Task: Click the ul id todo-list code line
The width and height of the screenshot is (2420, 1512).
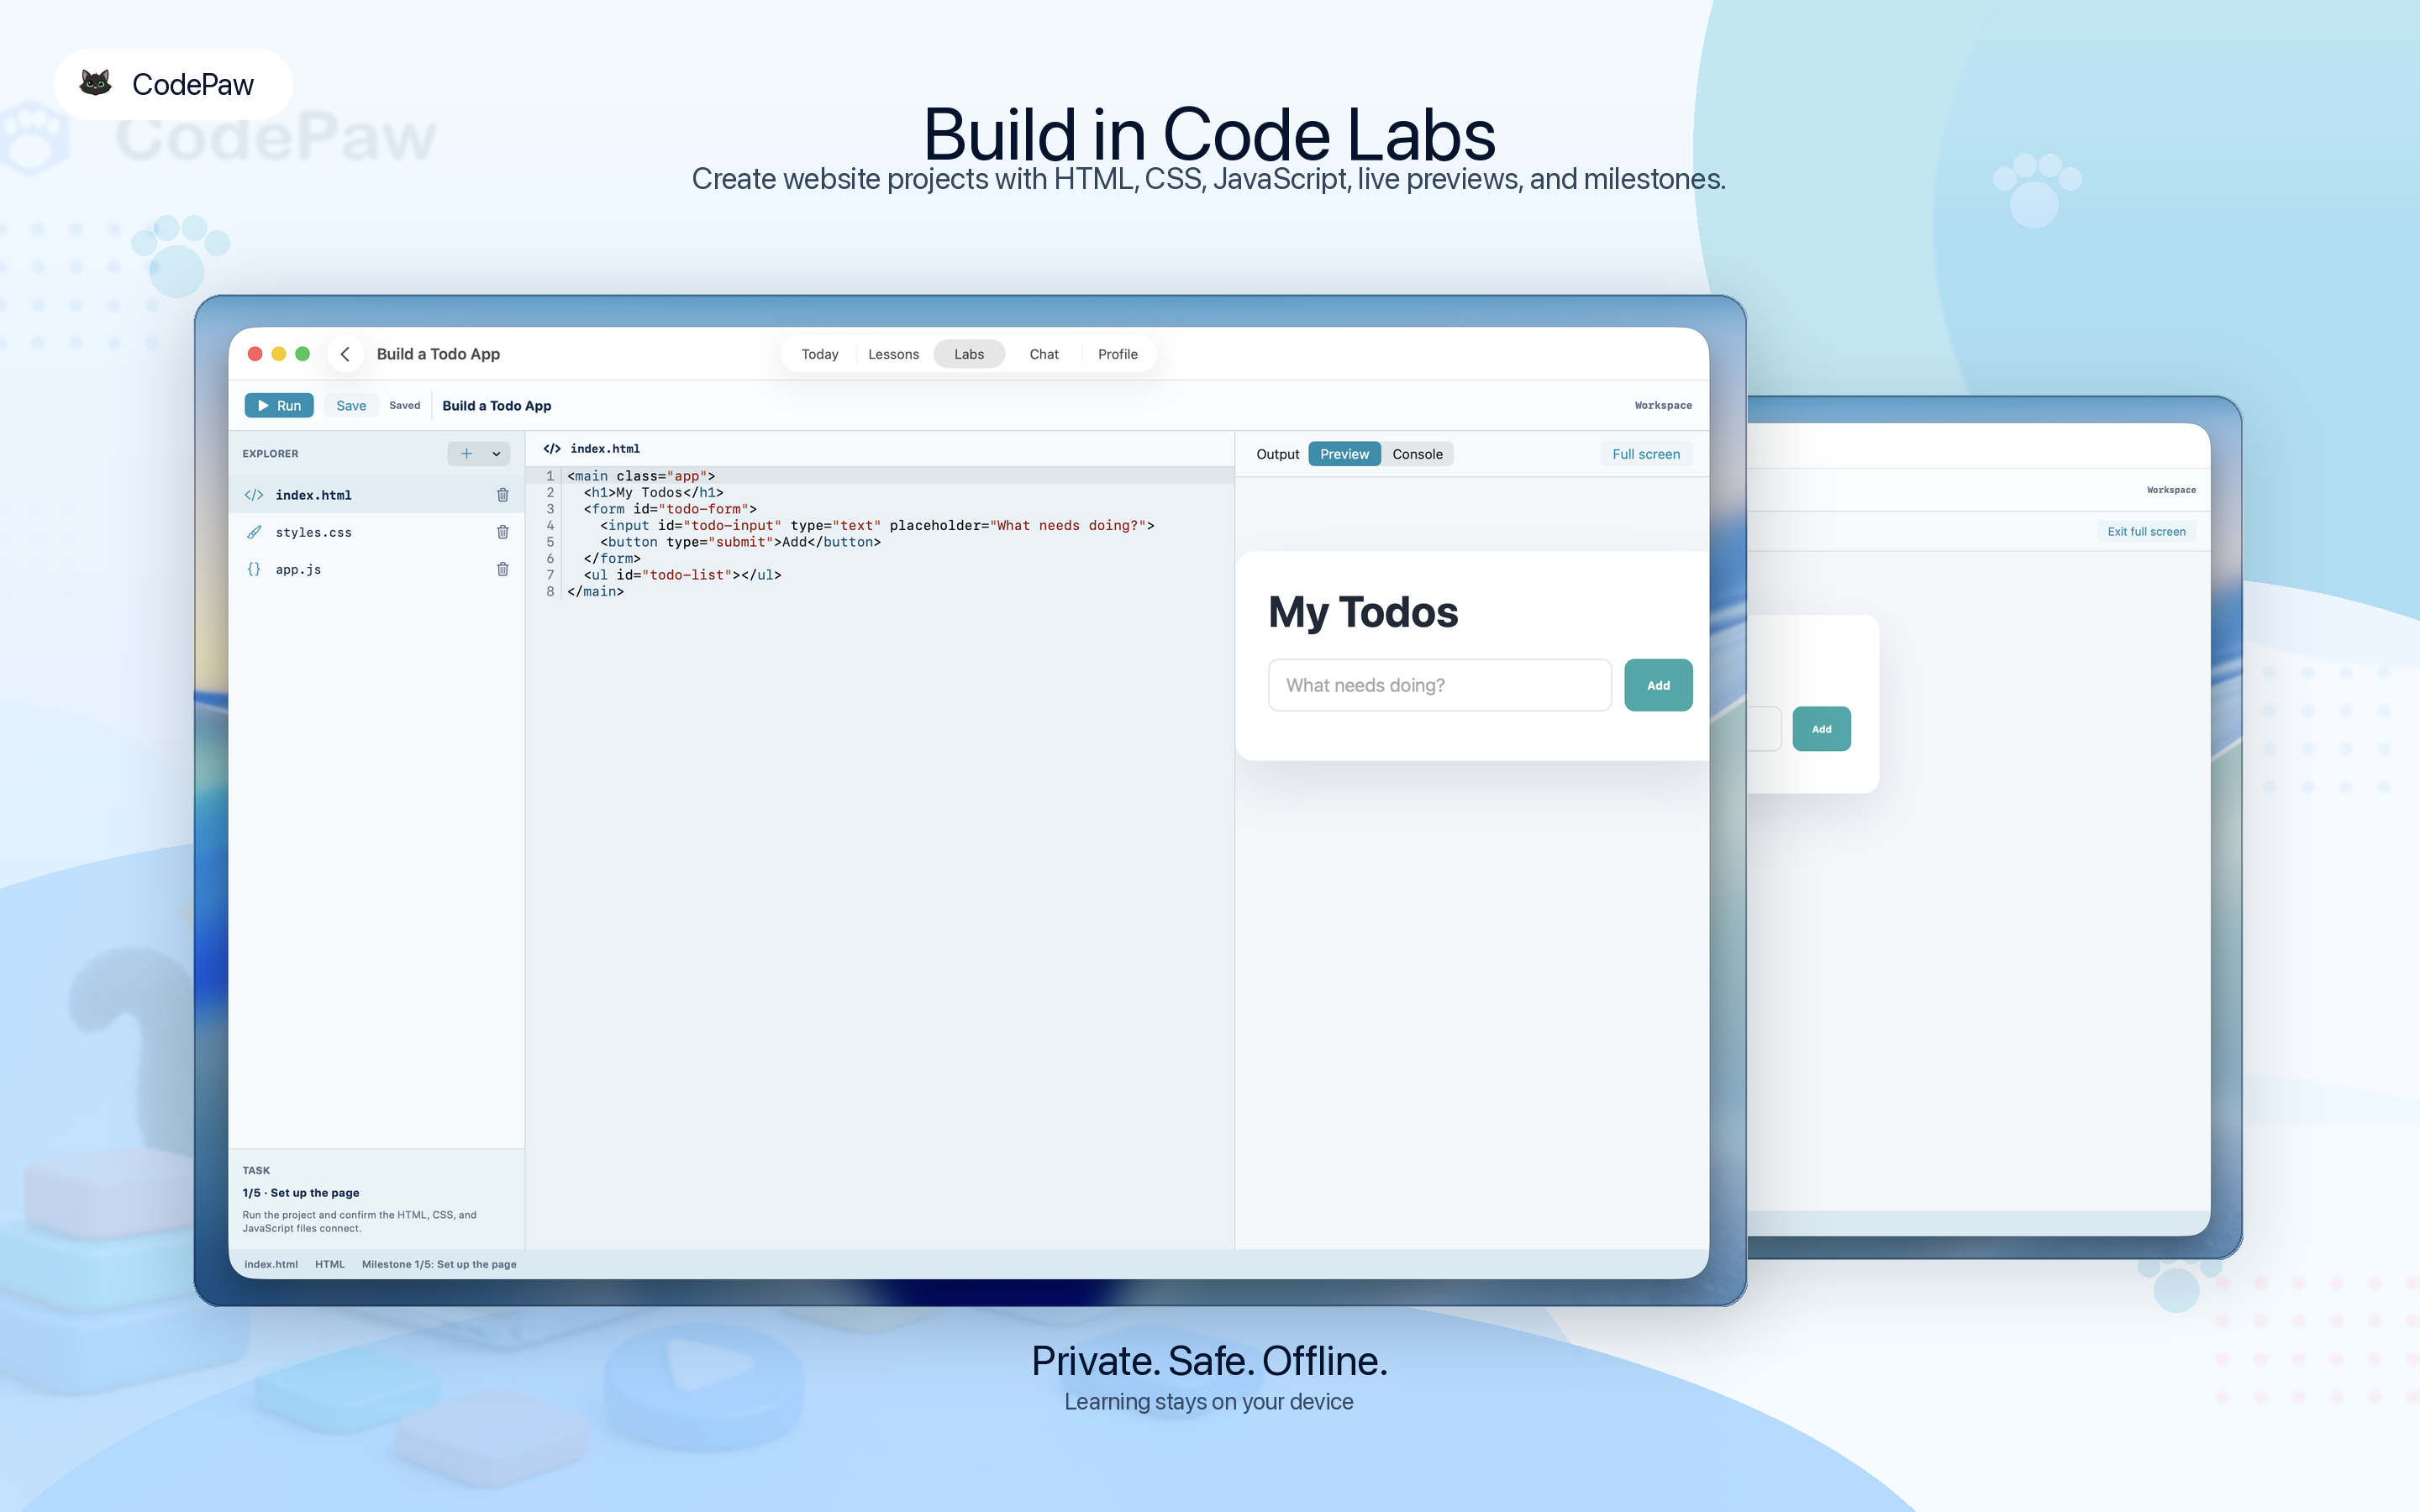Action: [682, 575]
